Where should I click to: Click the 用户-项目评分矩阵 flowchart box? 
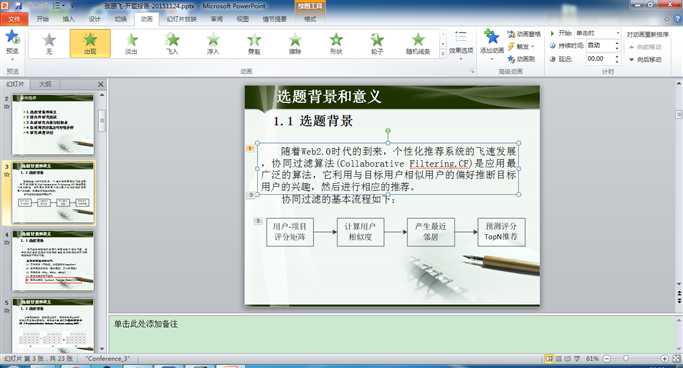pos(290,232)
